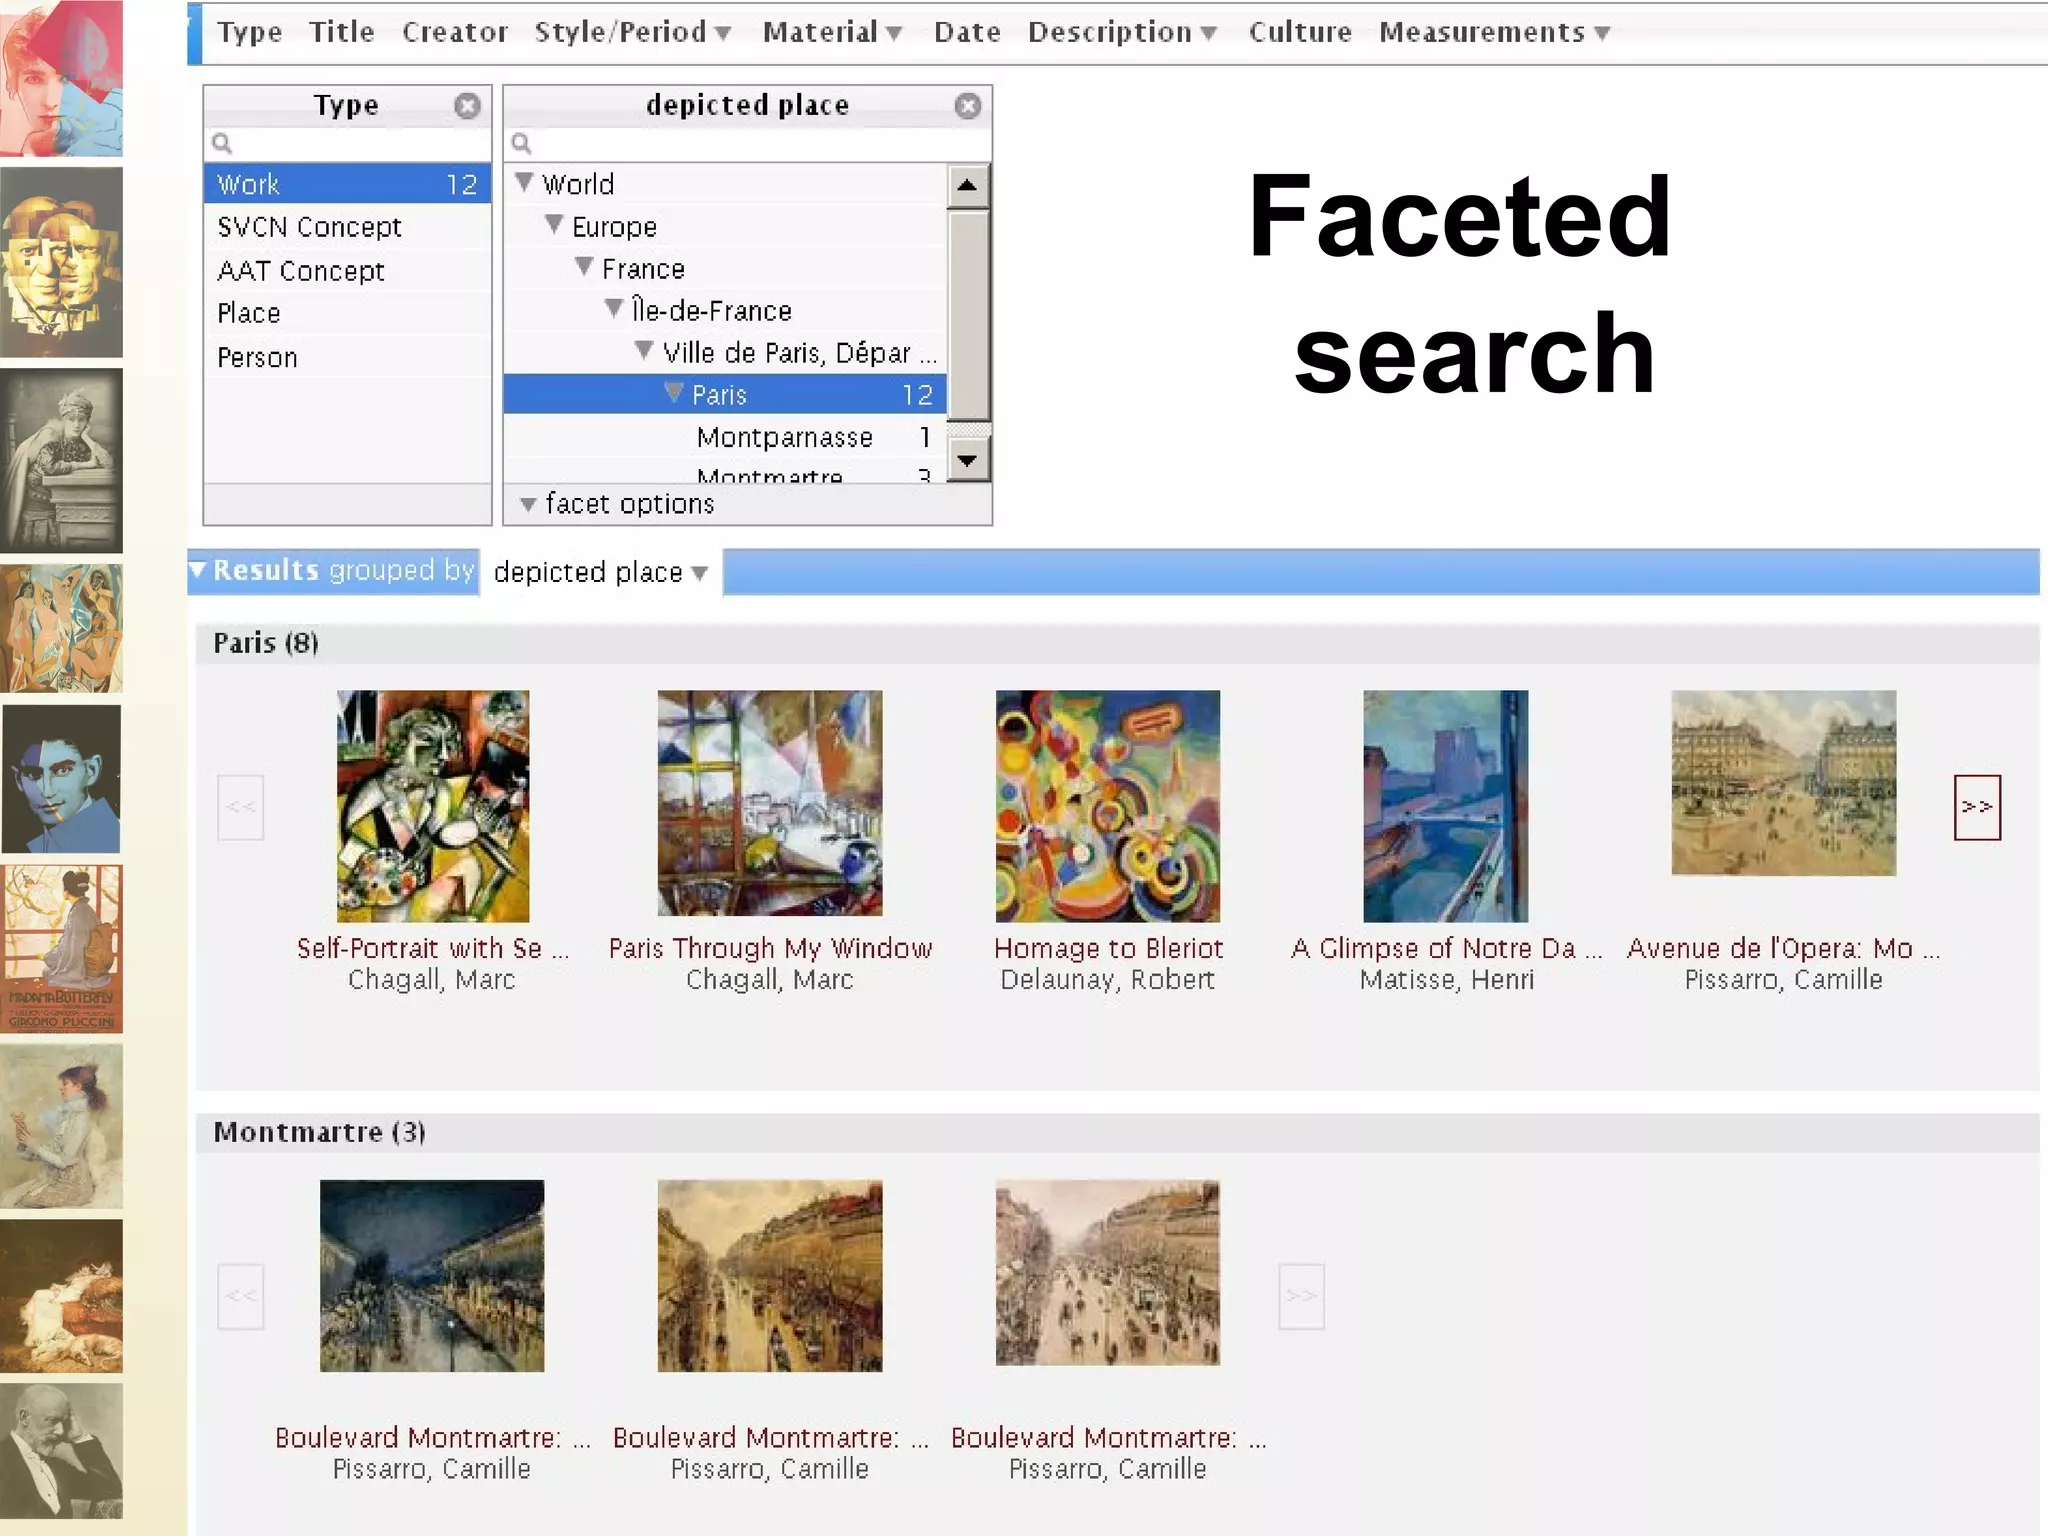This screenshot has height=1536, width=2048.
Task: Select AAT Concept type
Action: click(x=347, y=271)
